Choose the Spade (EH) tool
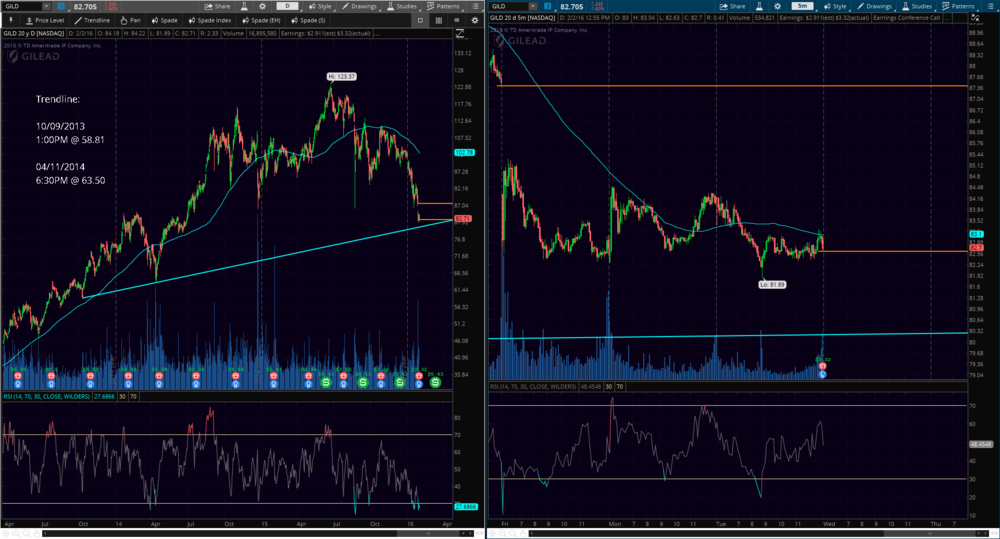 pos(261,20)
